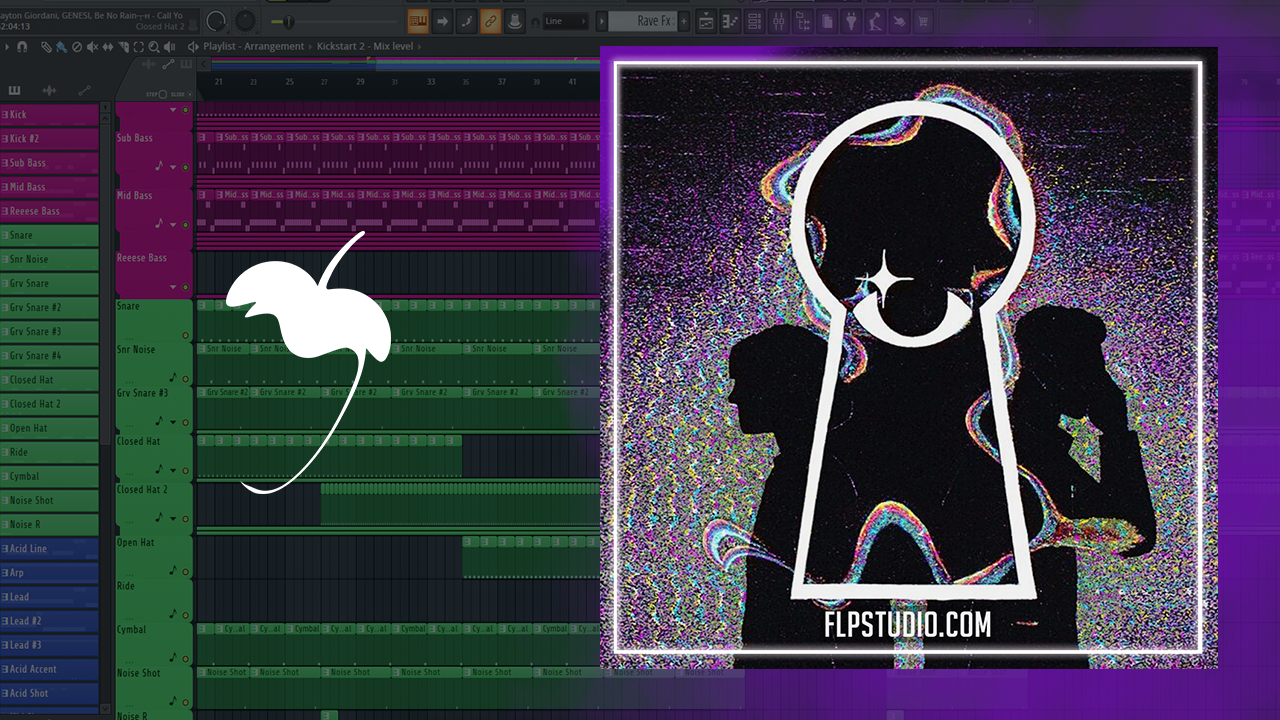Open the plugin database plug icon
1280x720 pixels.
click(851, 21)
